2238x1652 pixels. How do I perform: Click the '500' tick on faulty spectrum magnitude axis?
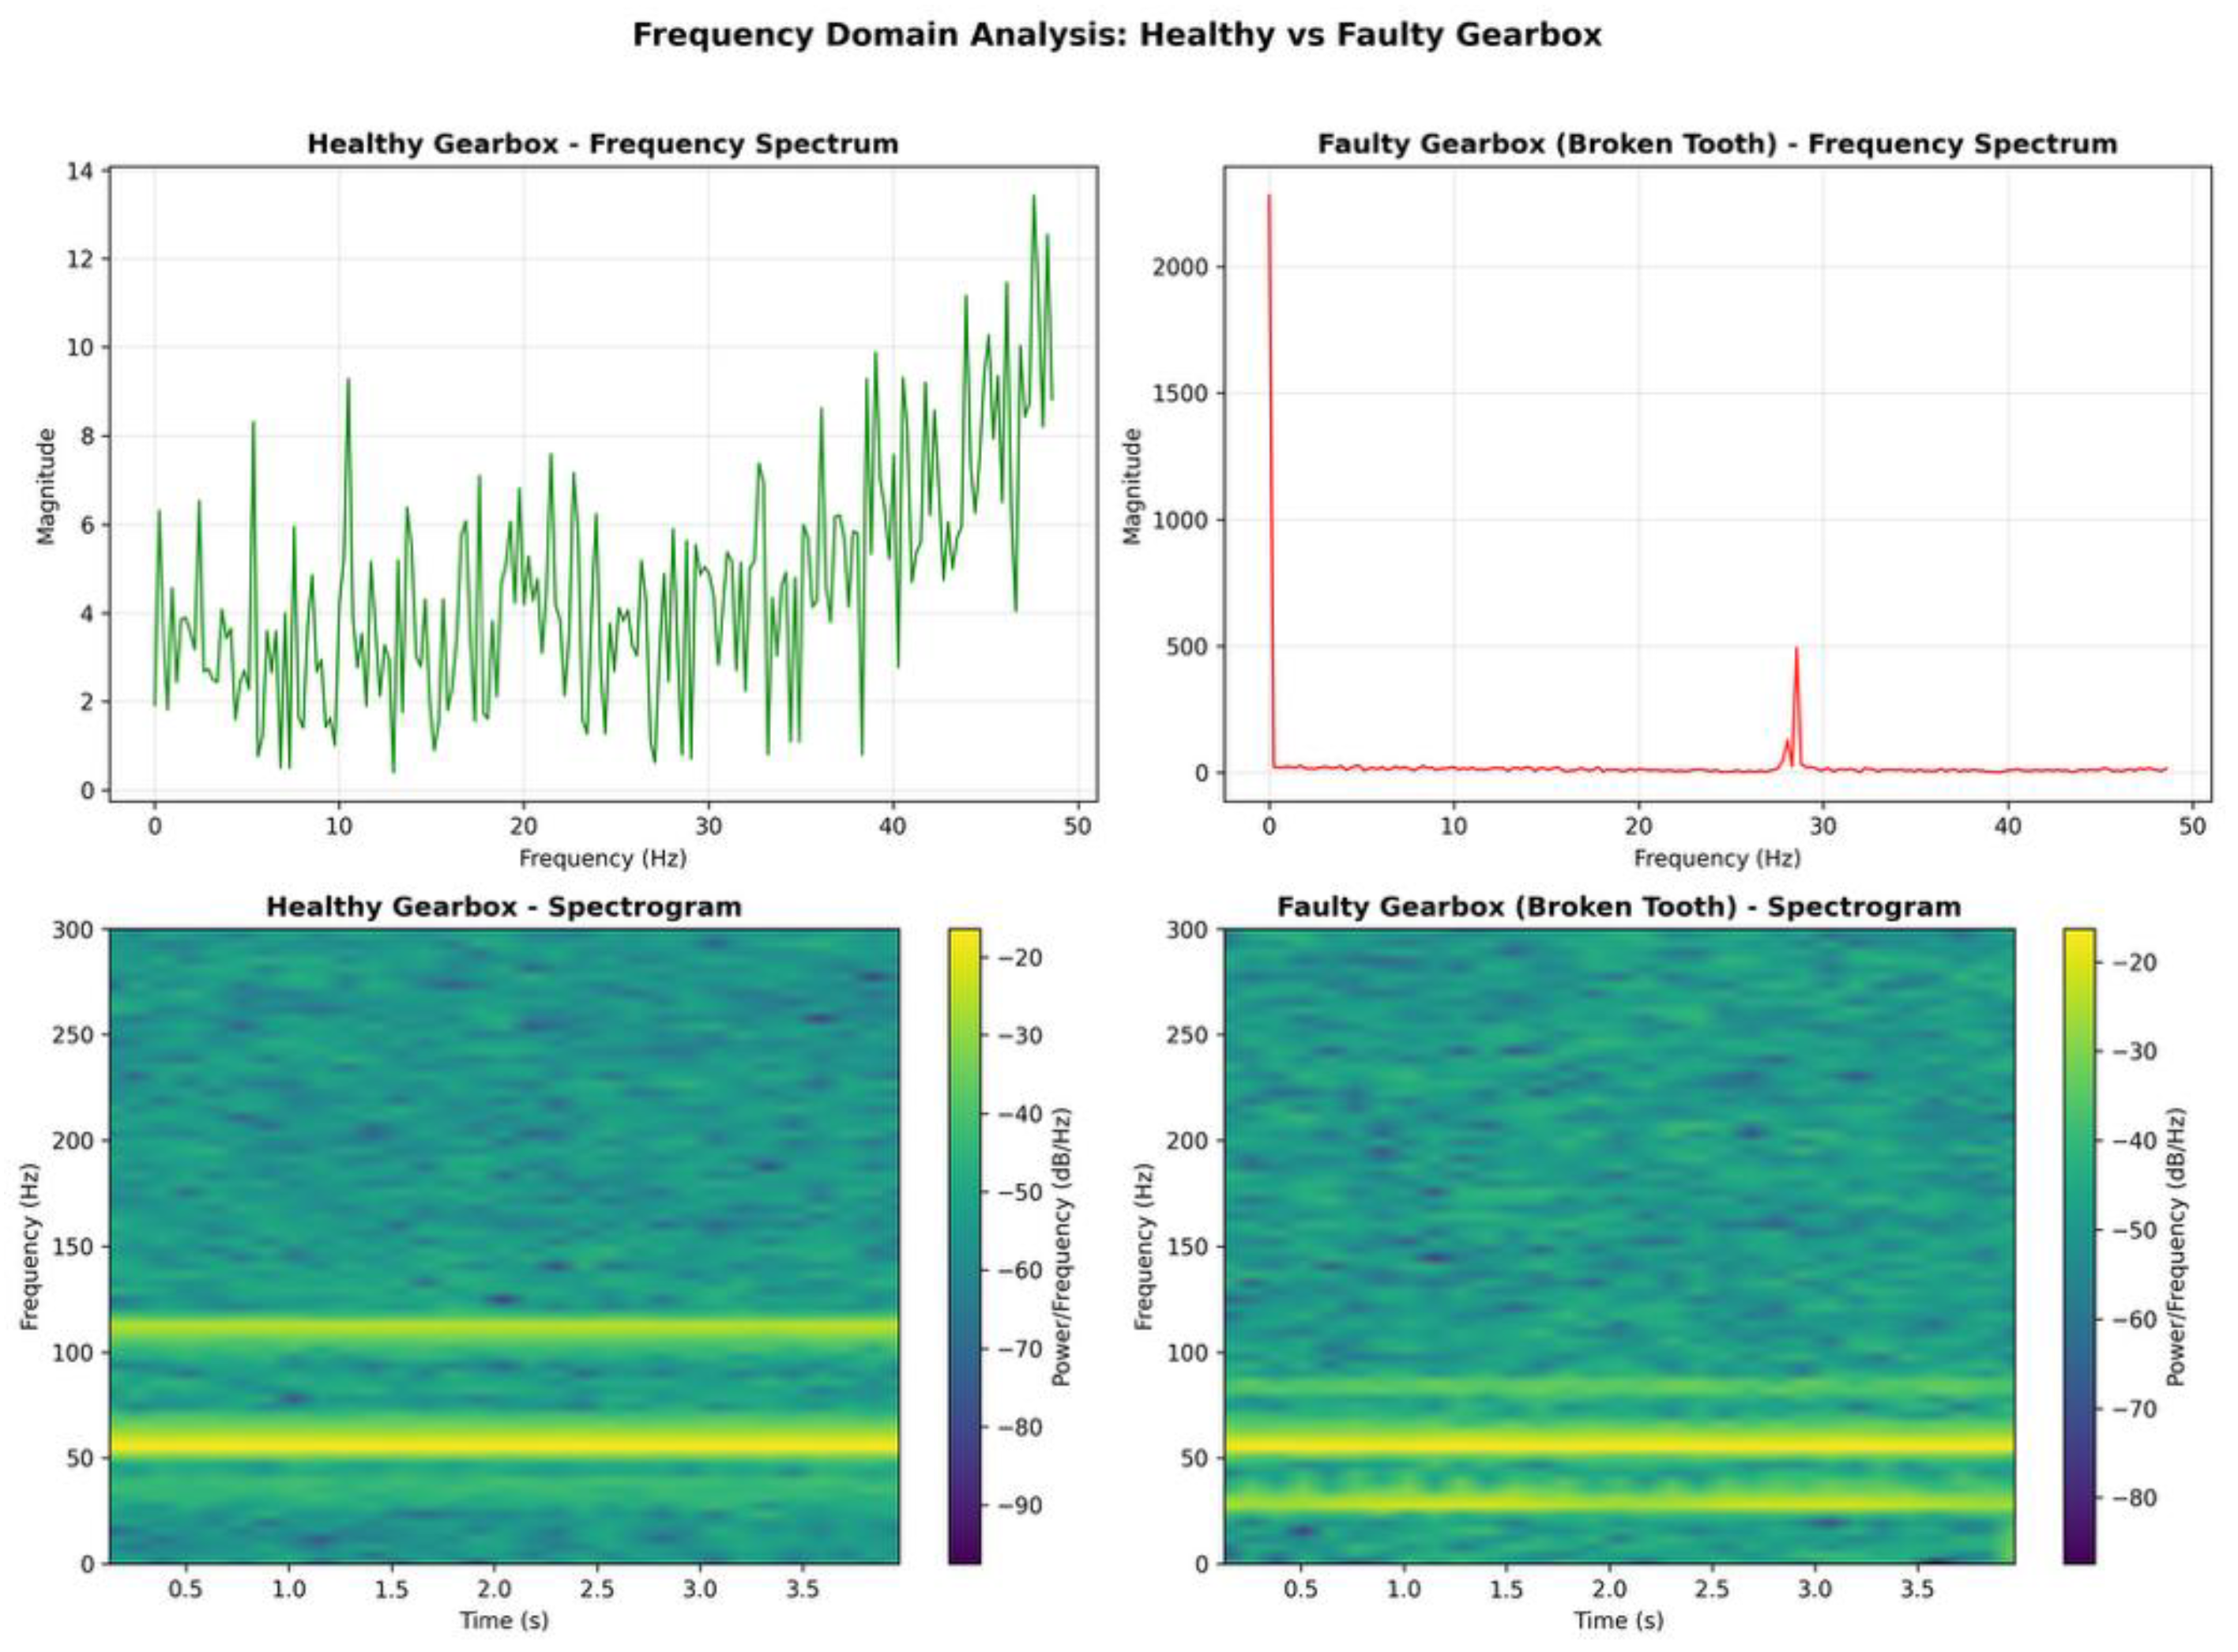pos(1187,647)
